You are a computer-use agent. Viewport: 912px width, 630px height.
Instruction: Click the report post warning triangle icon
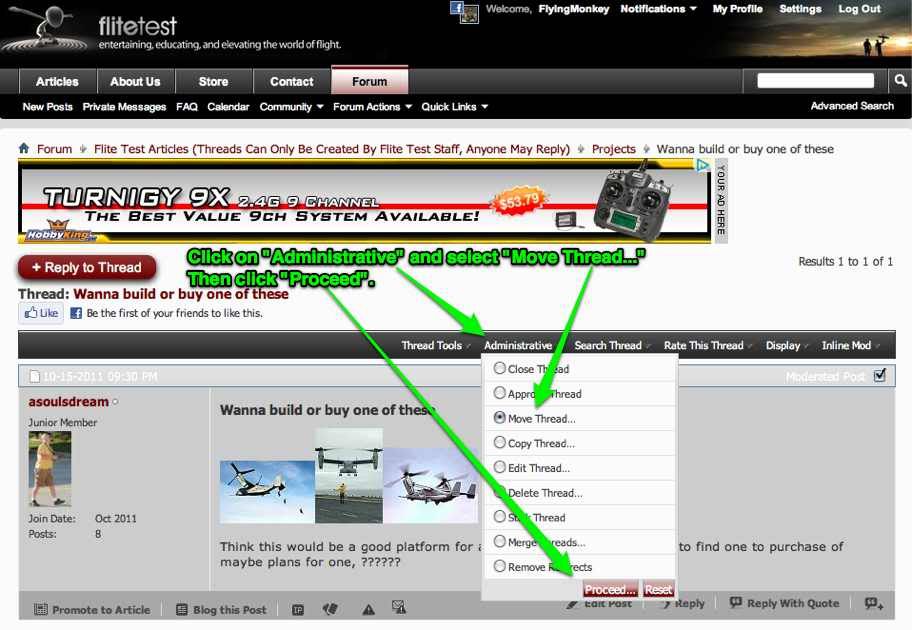[x=368, y=609]
